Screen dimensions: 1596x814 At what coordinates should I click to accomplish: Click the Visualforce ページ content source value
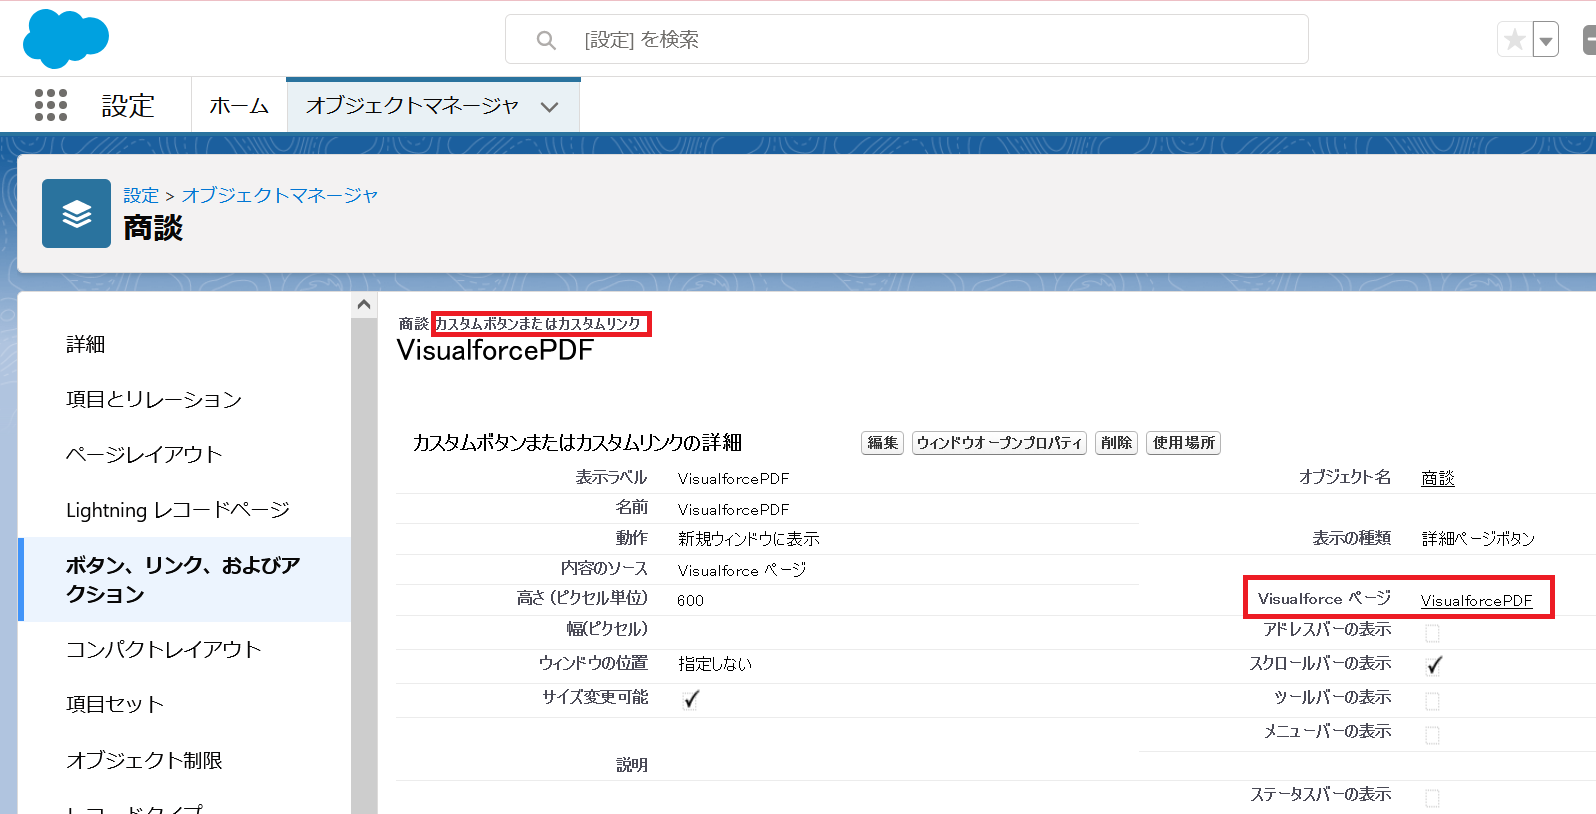(742, 570)
